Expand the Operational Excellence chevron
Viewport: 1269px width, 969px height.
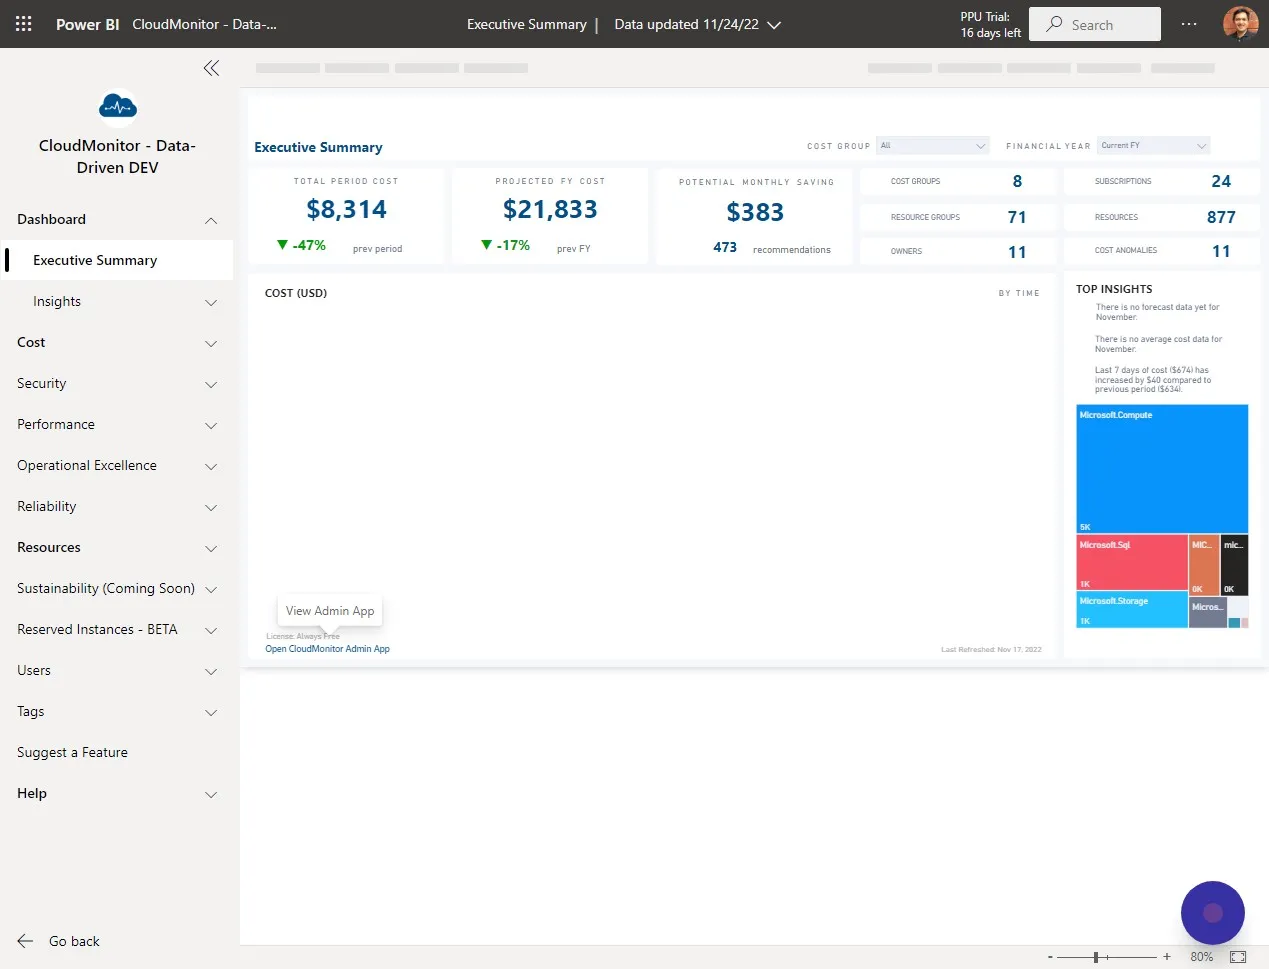coord(211,466)
